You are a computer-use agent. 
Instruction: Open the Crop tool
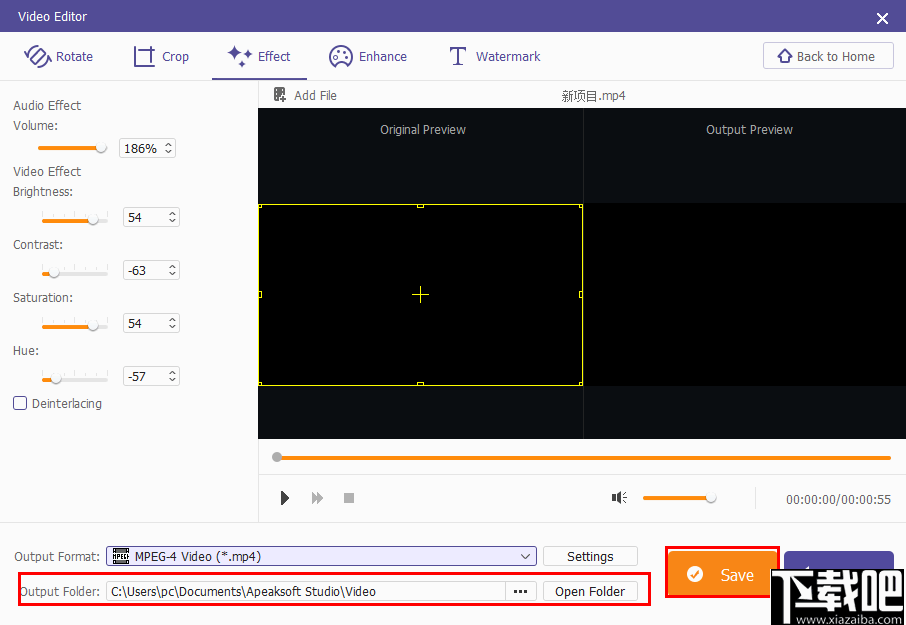[x=161, y=56]
